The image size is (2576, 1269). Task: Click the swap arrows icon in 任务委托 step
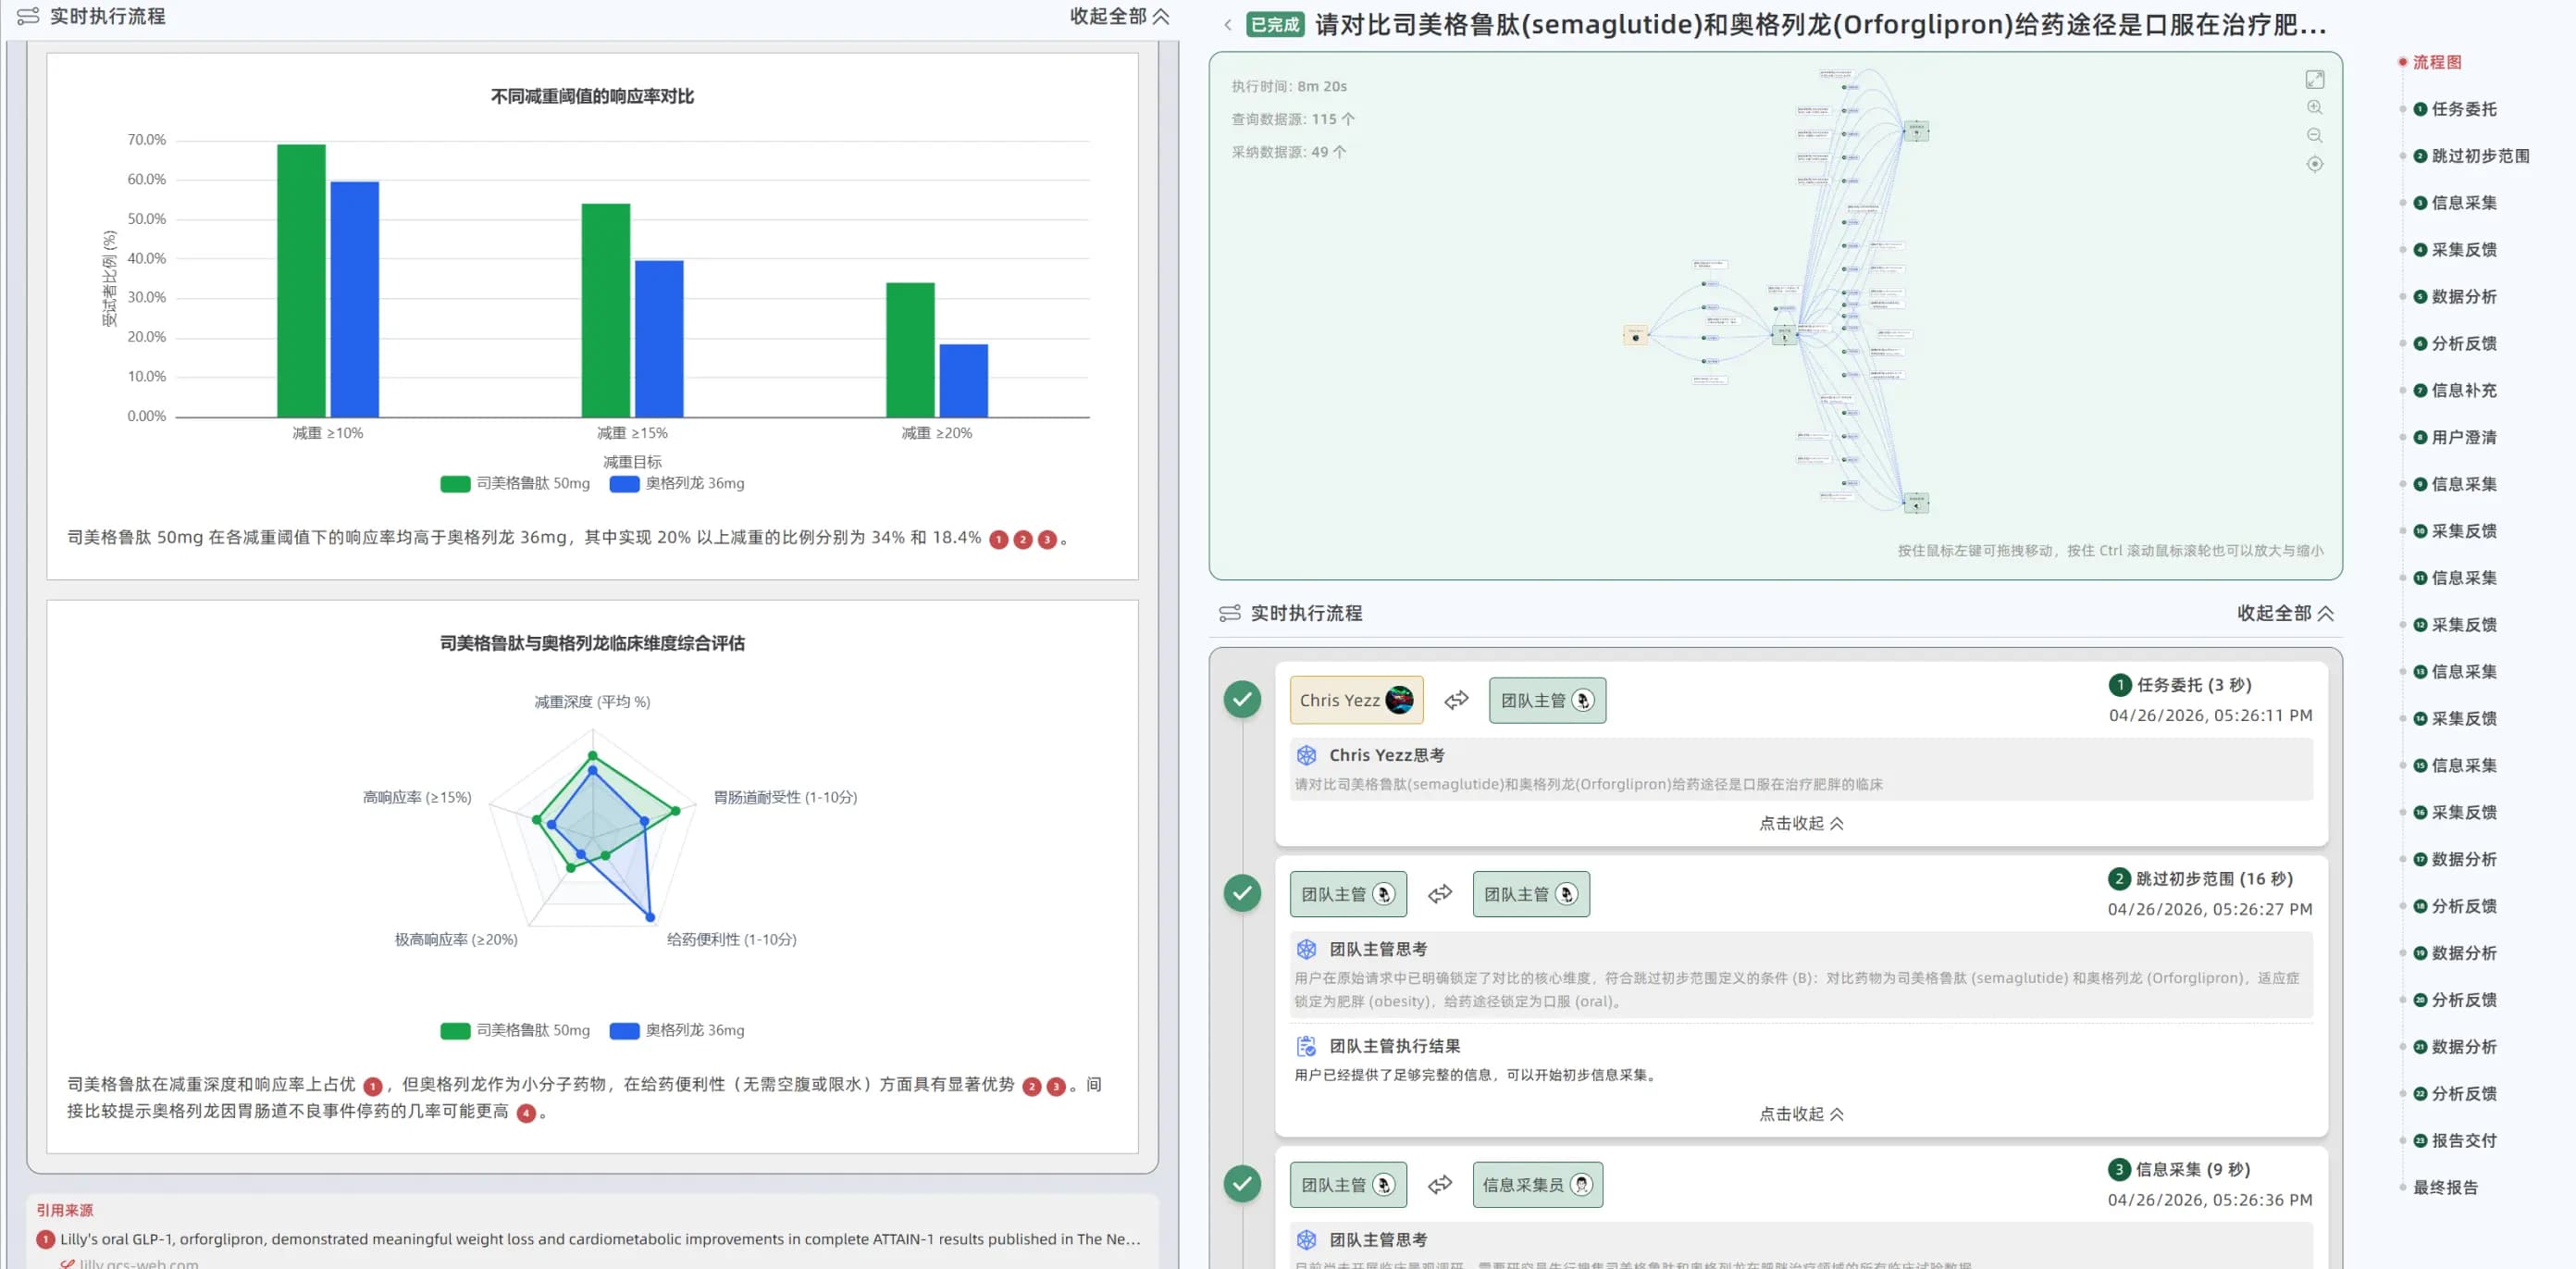[x=1456, y=700]
